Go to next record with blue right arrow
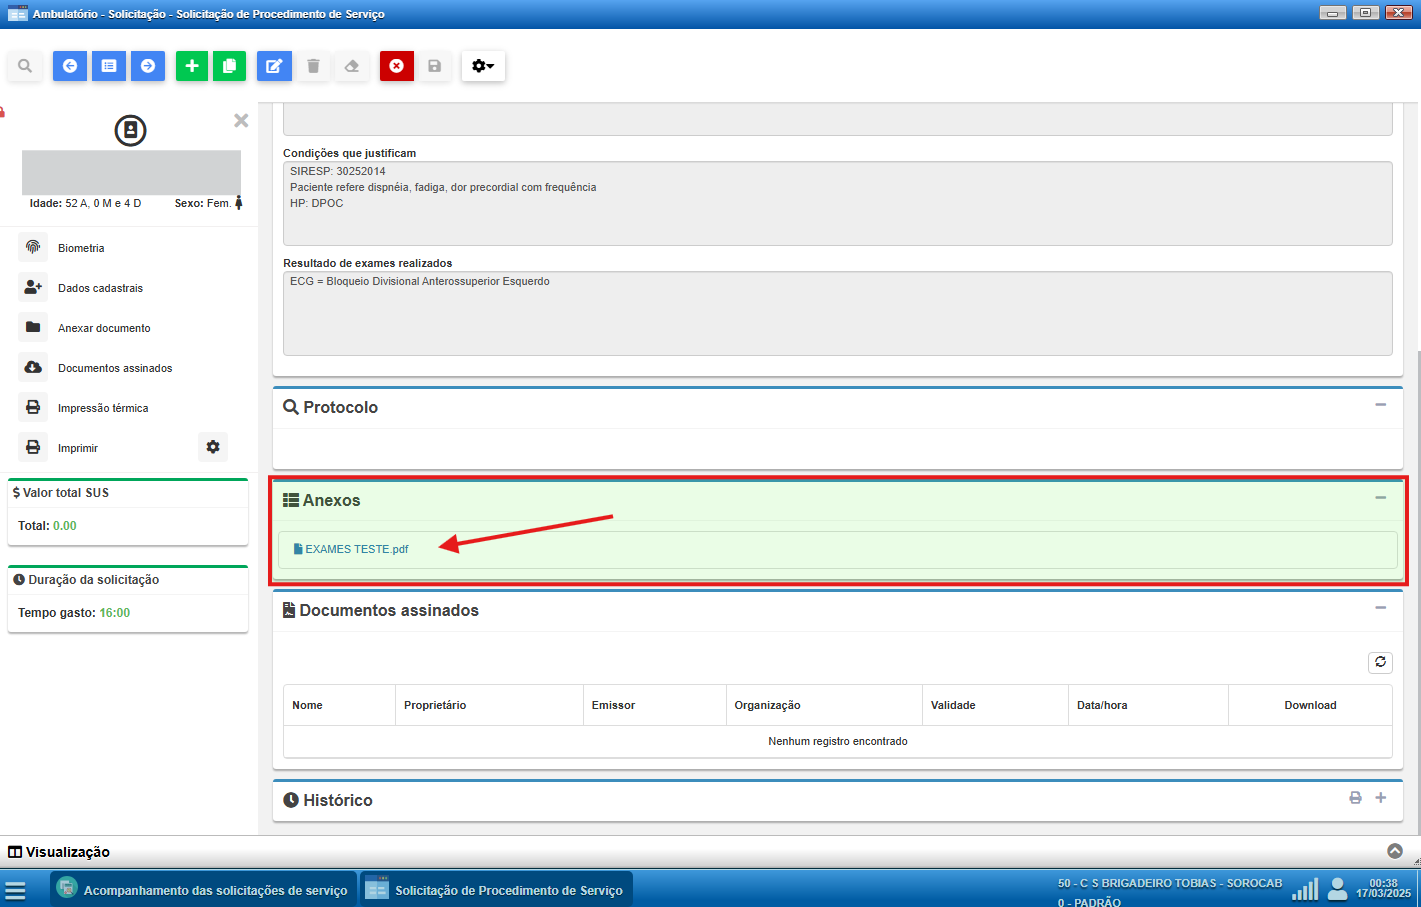 click(x=148, y=66)
